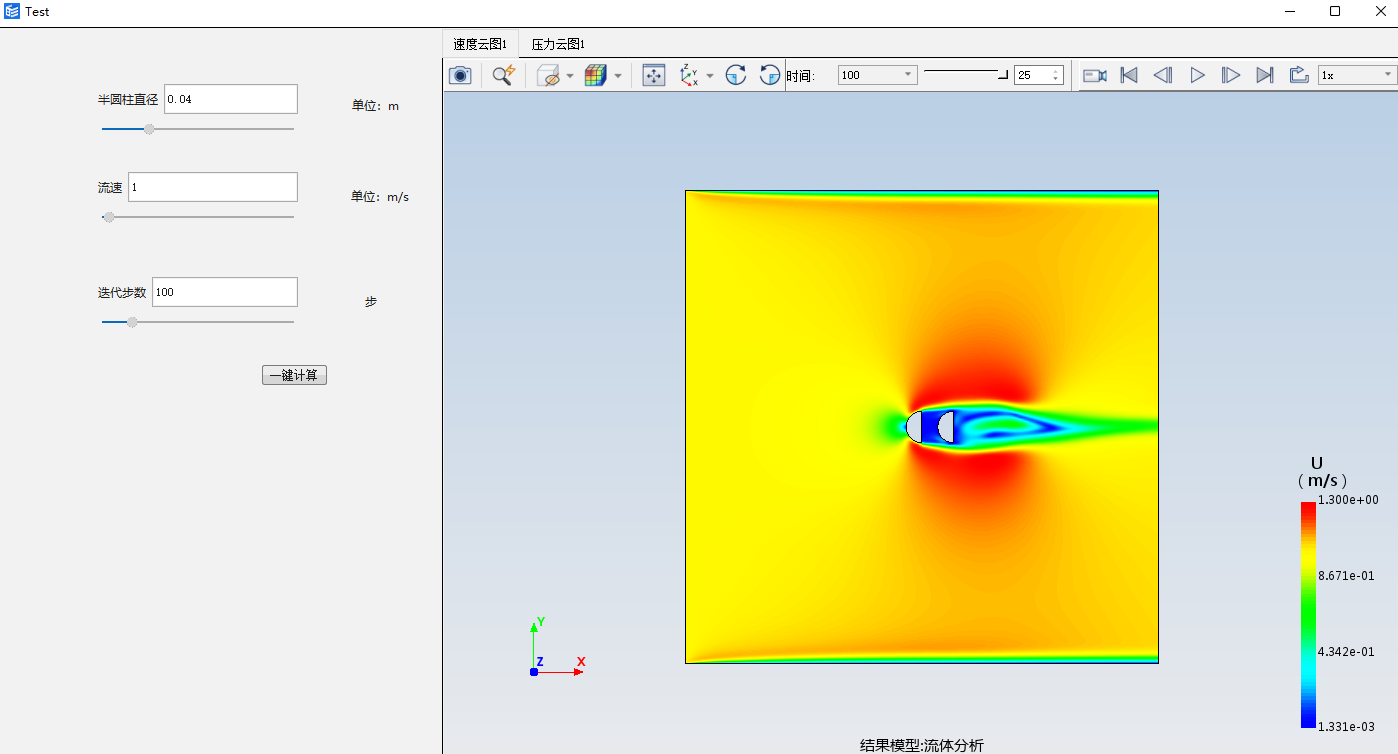
Task: Click the 流速 input field
Action: [213, 187]
